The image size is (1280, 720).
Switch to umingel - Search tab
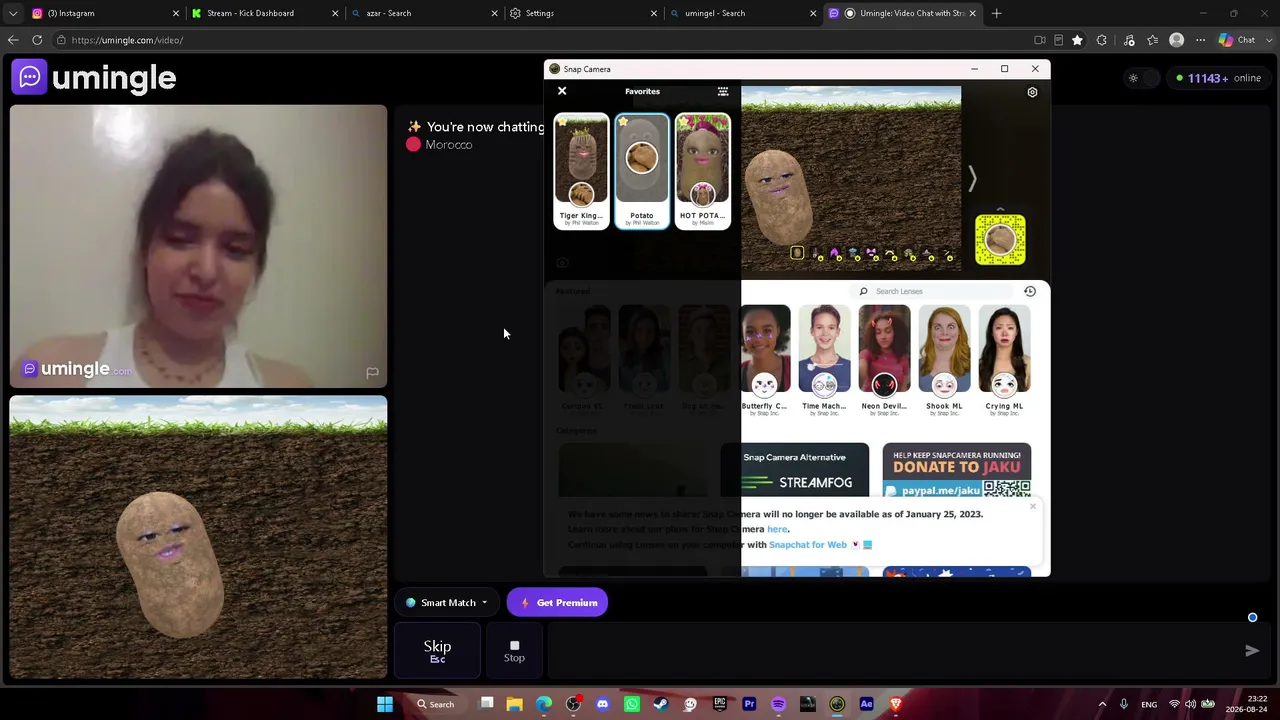(743, 13)
